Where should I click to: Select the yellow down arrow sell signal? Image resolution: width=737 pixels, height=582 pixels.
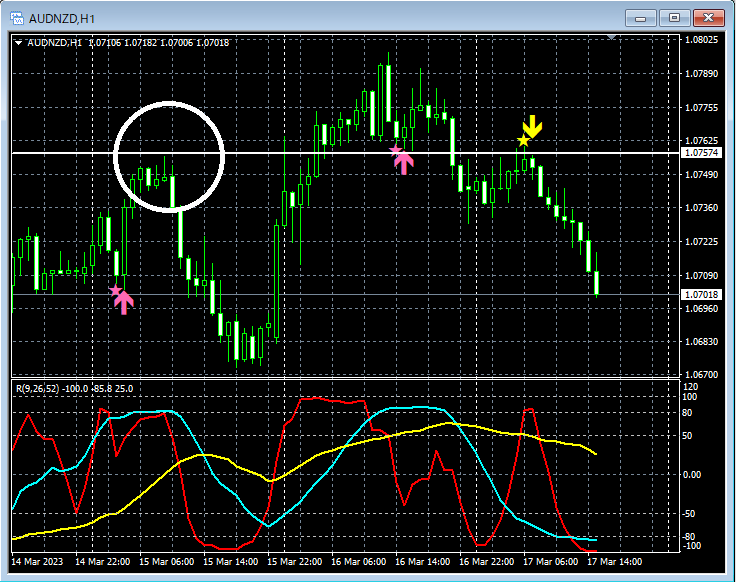pyautogui.click(x=533, y=126)
